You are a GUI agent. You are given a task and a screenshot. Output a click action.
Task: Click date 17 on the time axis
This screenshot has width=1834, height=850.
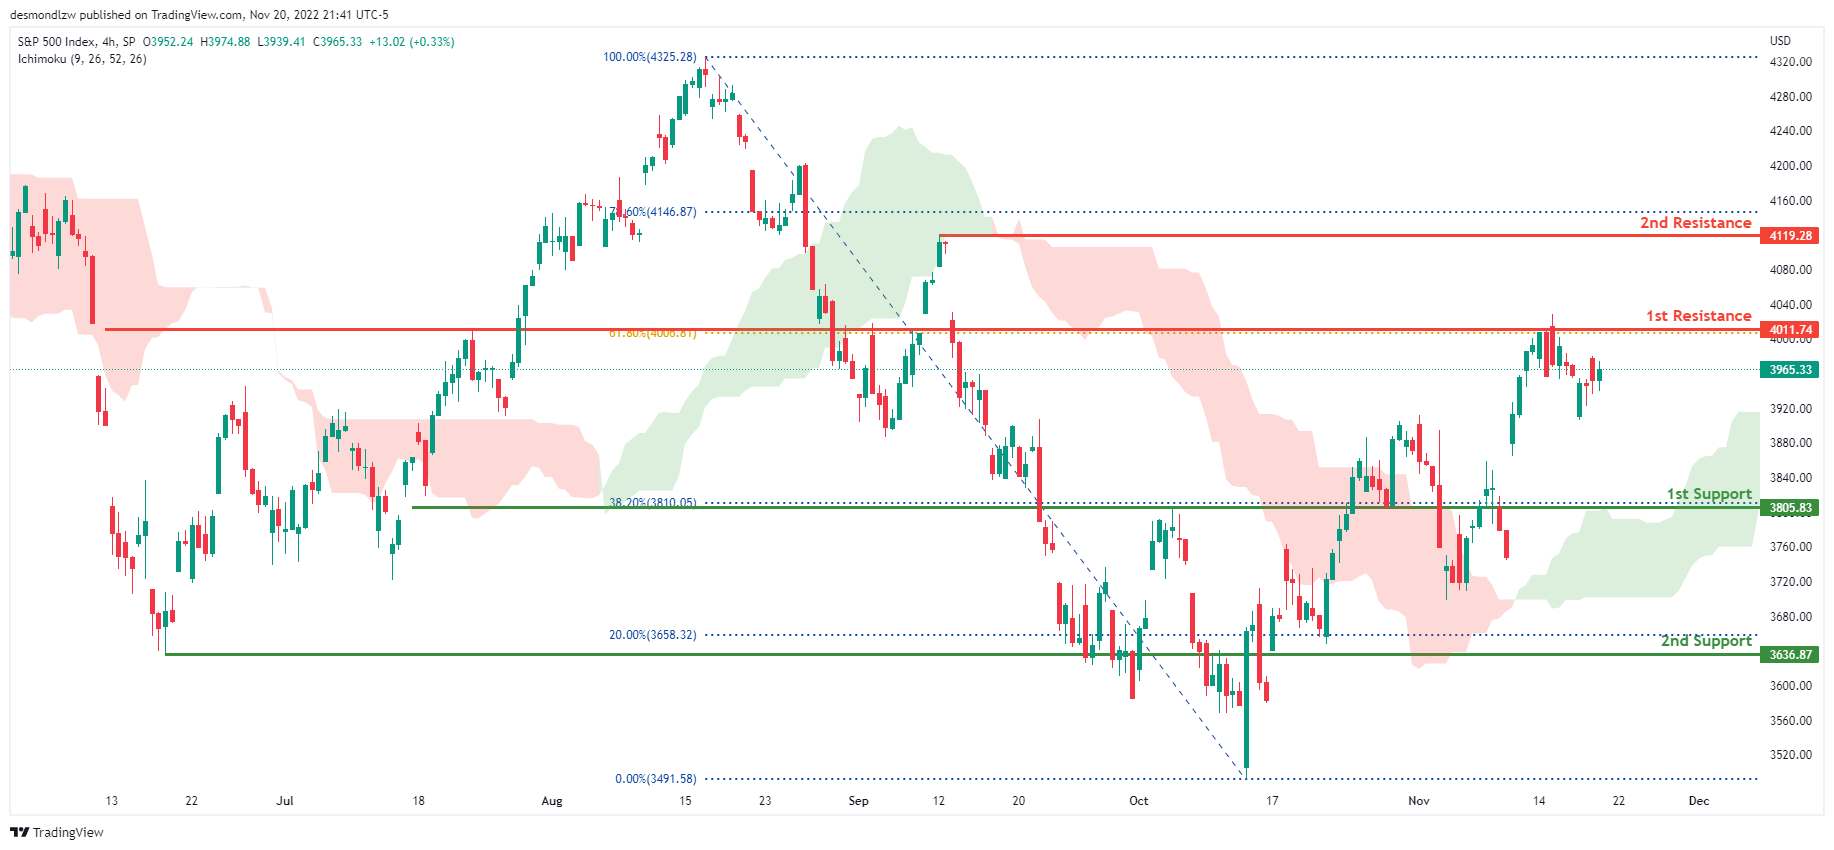pyautogui.click(x=1272, y=801)
